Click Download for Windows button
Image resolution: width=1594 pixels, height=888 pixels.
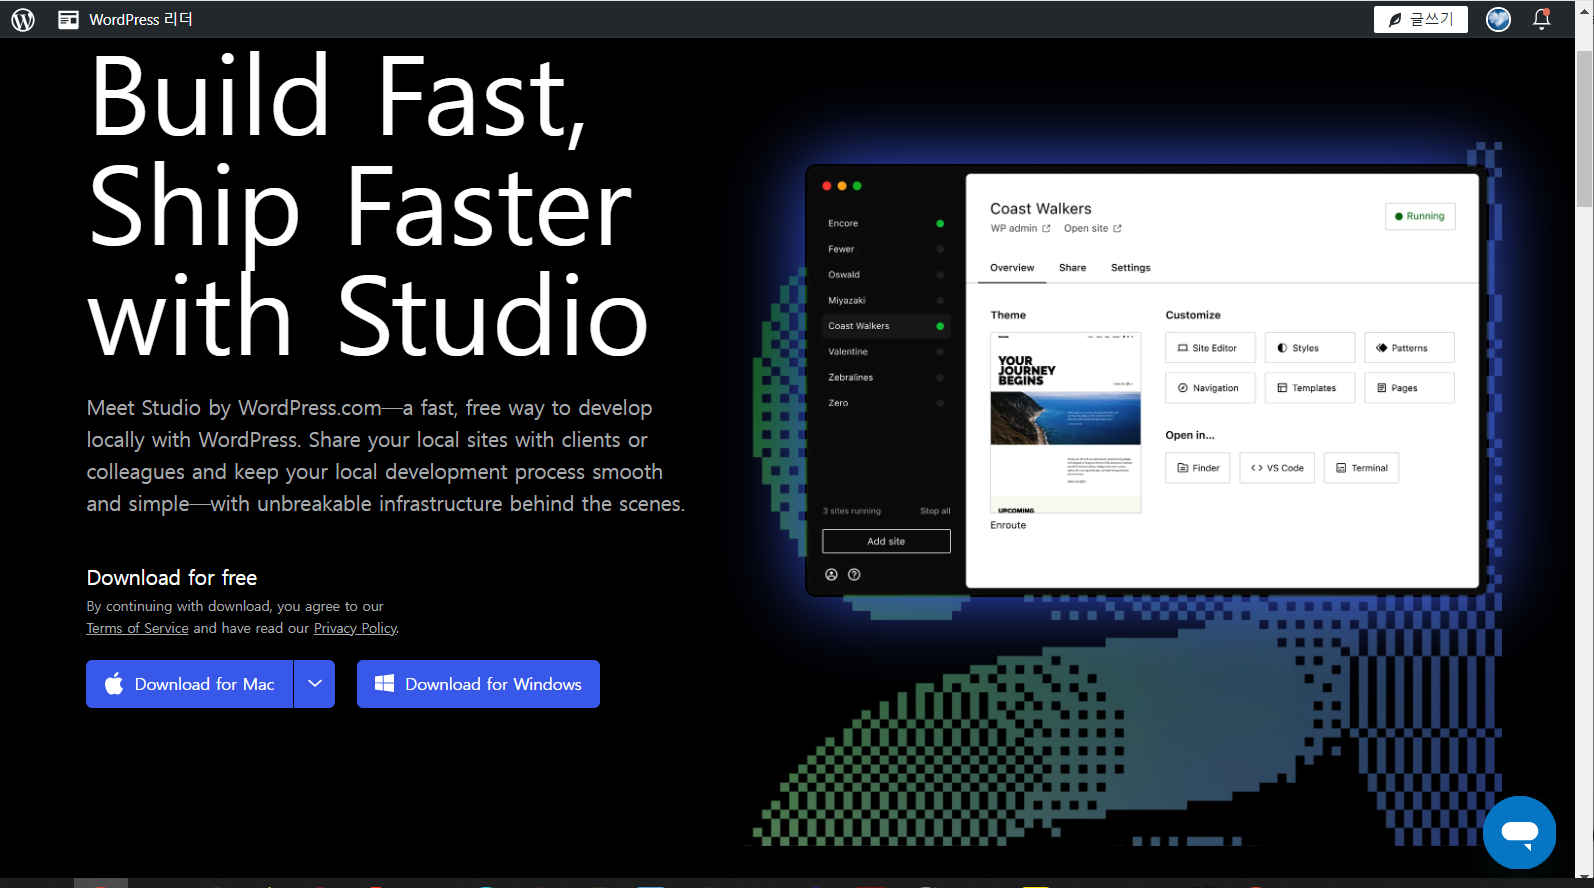pos(478,684)
